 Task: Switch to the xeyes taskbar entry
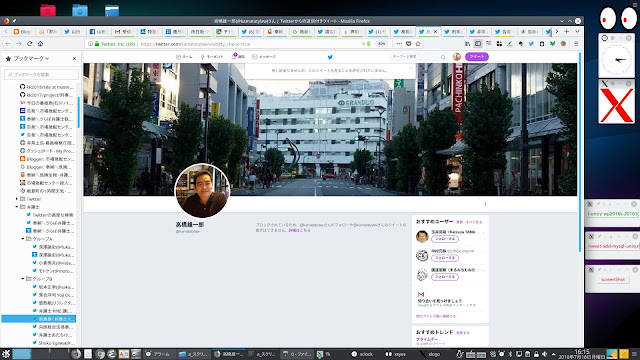pyautogui.click(x=396, y=354)
